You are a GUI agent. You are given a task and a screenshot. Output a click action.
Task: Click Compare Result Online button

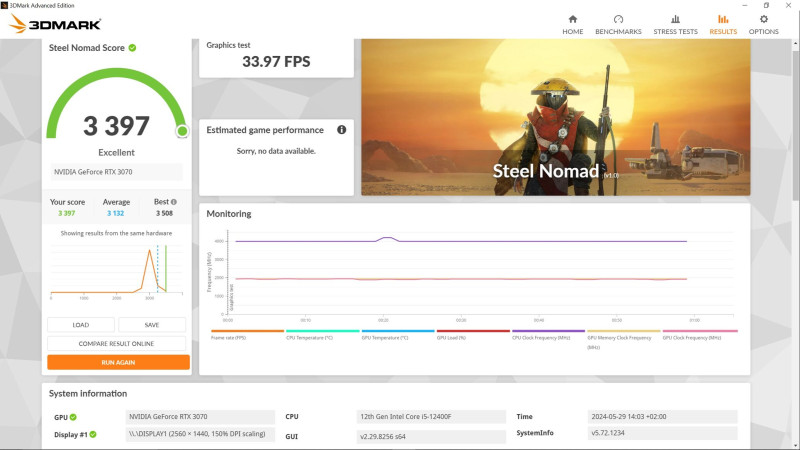[x=116, y=343]
